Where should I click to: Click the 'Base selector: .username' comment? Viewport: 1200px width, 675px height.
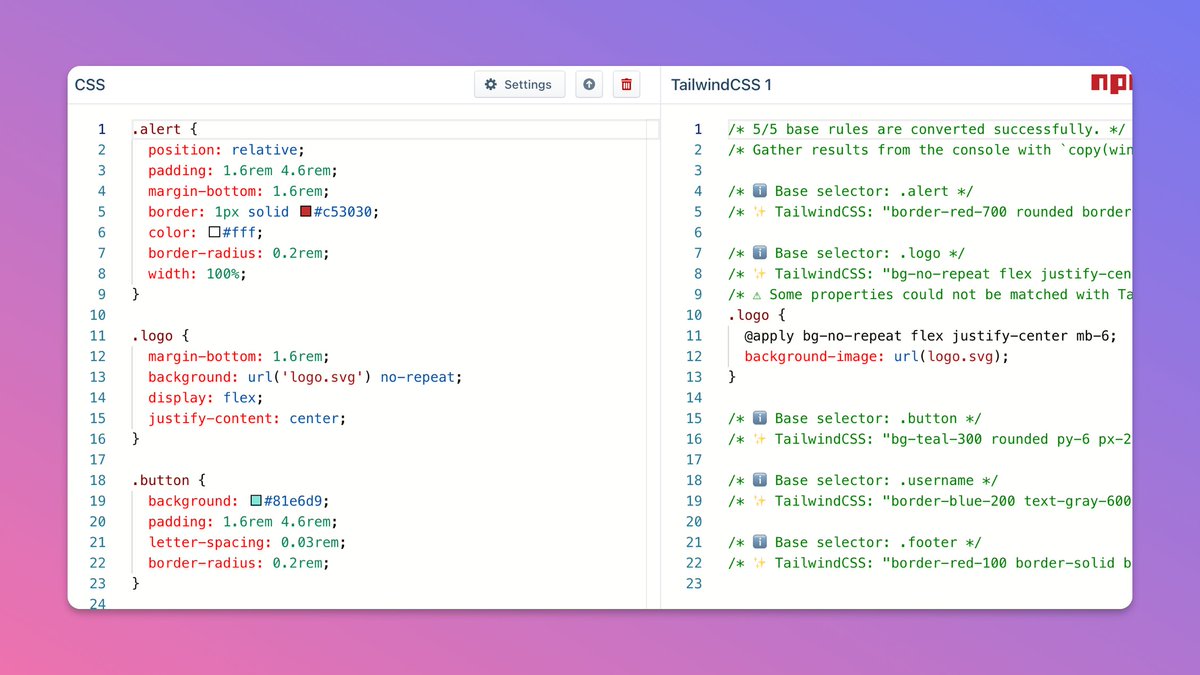[863, 480]
